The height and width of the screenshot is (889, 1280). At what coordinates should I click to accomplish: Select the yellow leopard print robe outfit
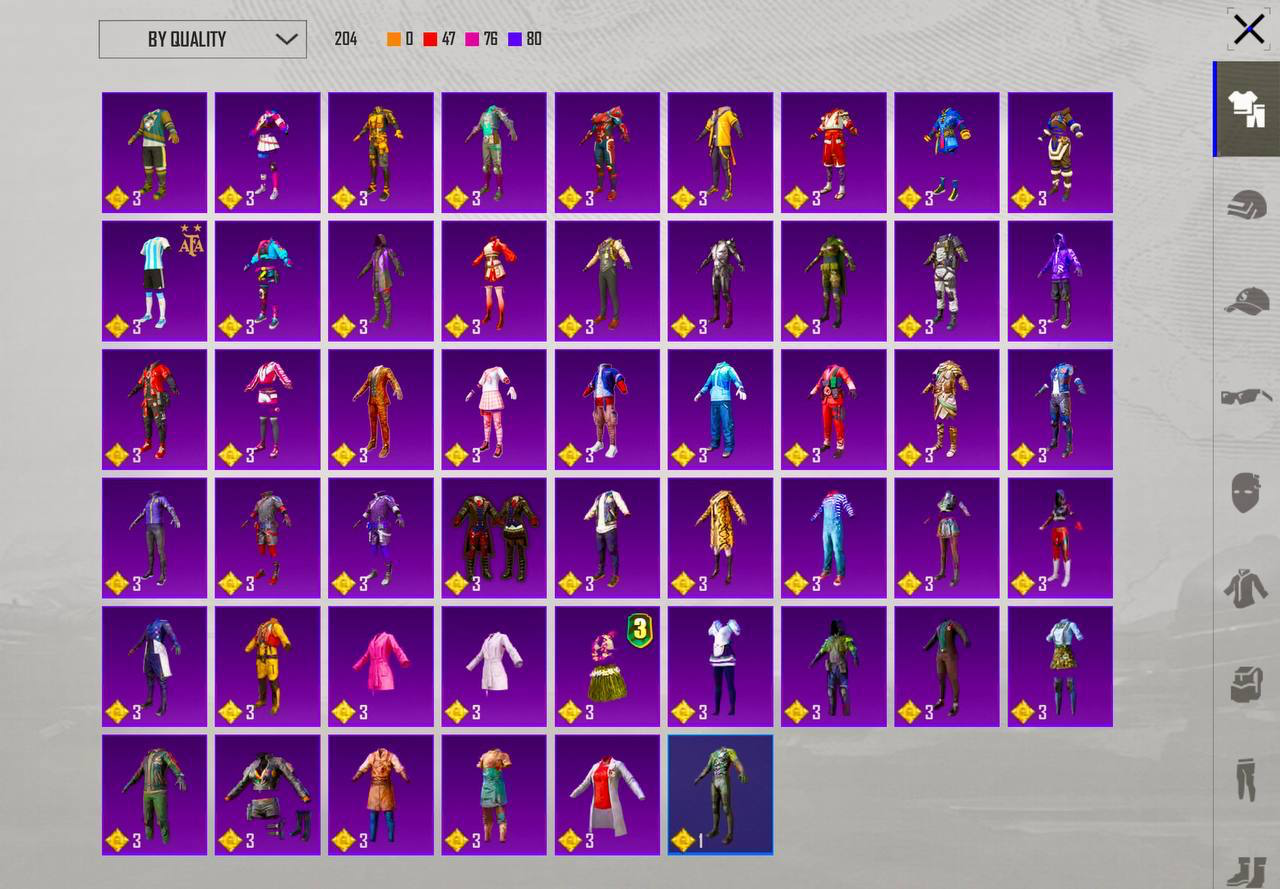720,538
